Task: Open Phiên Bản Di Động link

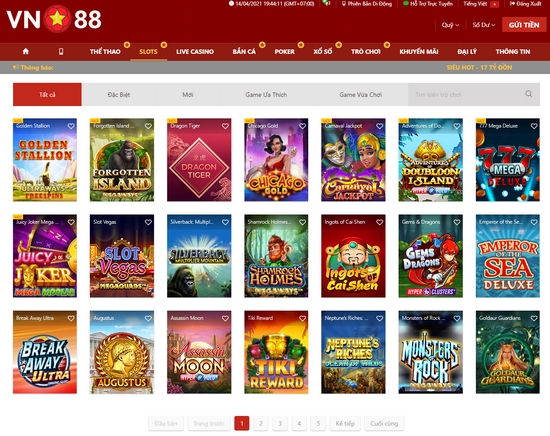Action: 367,4
